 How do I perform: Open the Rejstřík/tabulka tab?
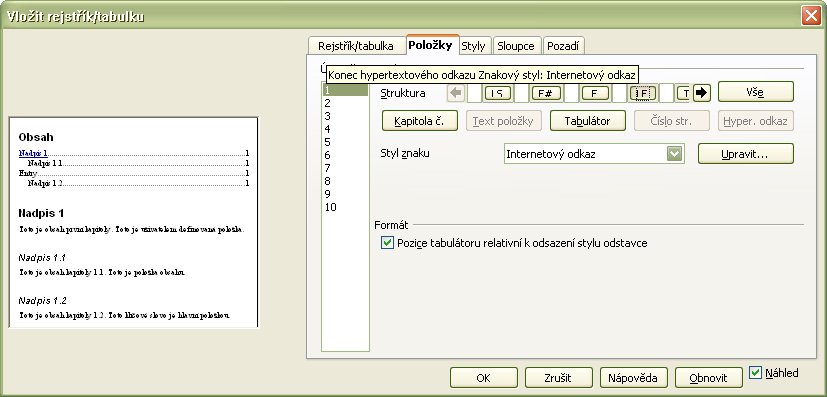(355, 46)
